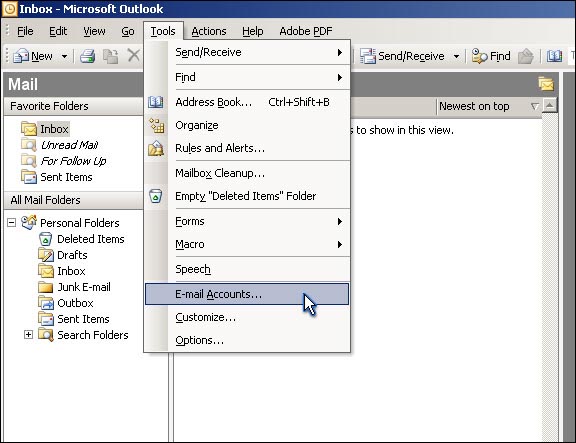576x443 pixels.
Task: Open the Go menu
Action: [x=127, y=31]
